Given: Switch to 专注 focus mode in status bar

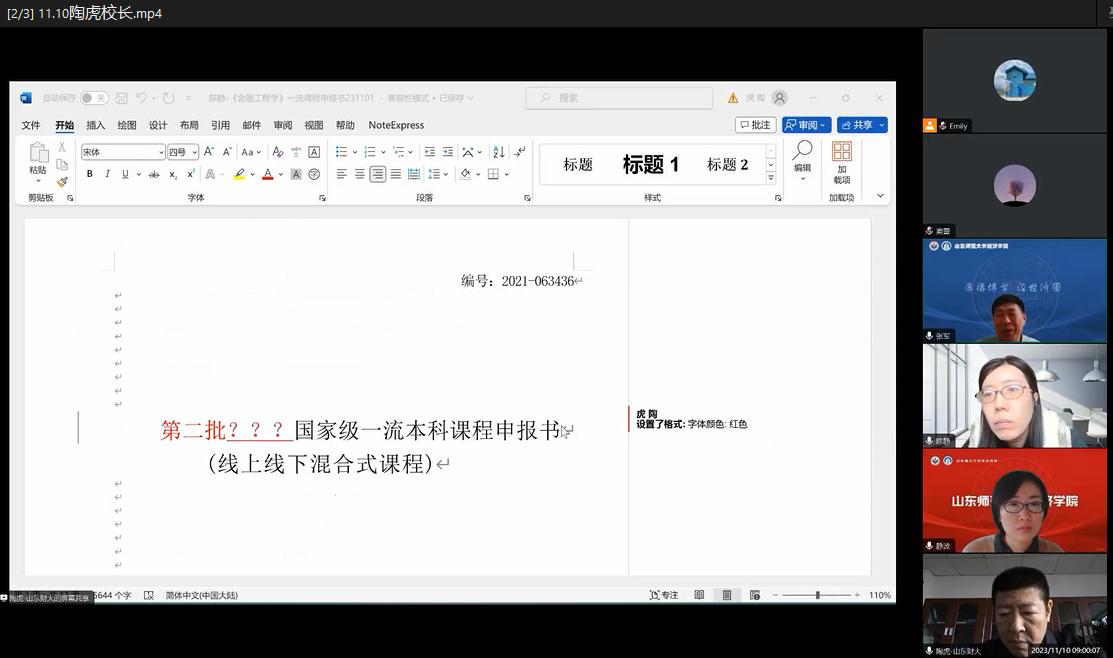Looking at the screenshot, I should coord(664,595).
